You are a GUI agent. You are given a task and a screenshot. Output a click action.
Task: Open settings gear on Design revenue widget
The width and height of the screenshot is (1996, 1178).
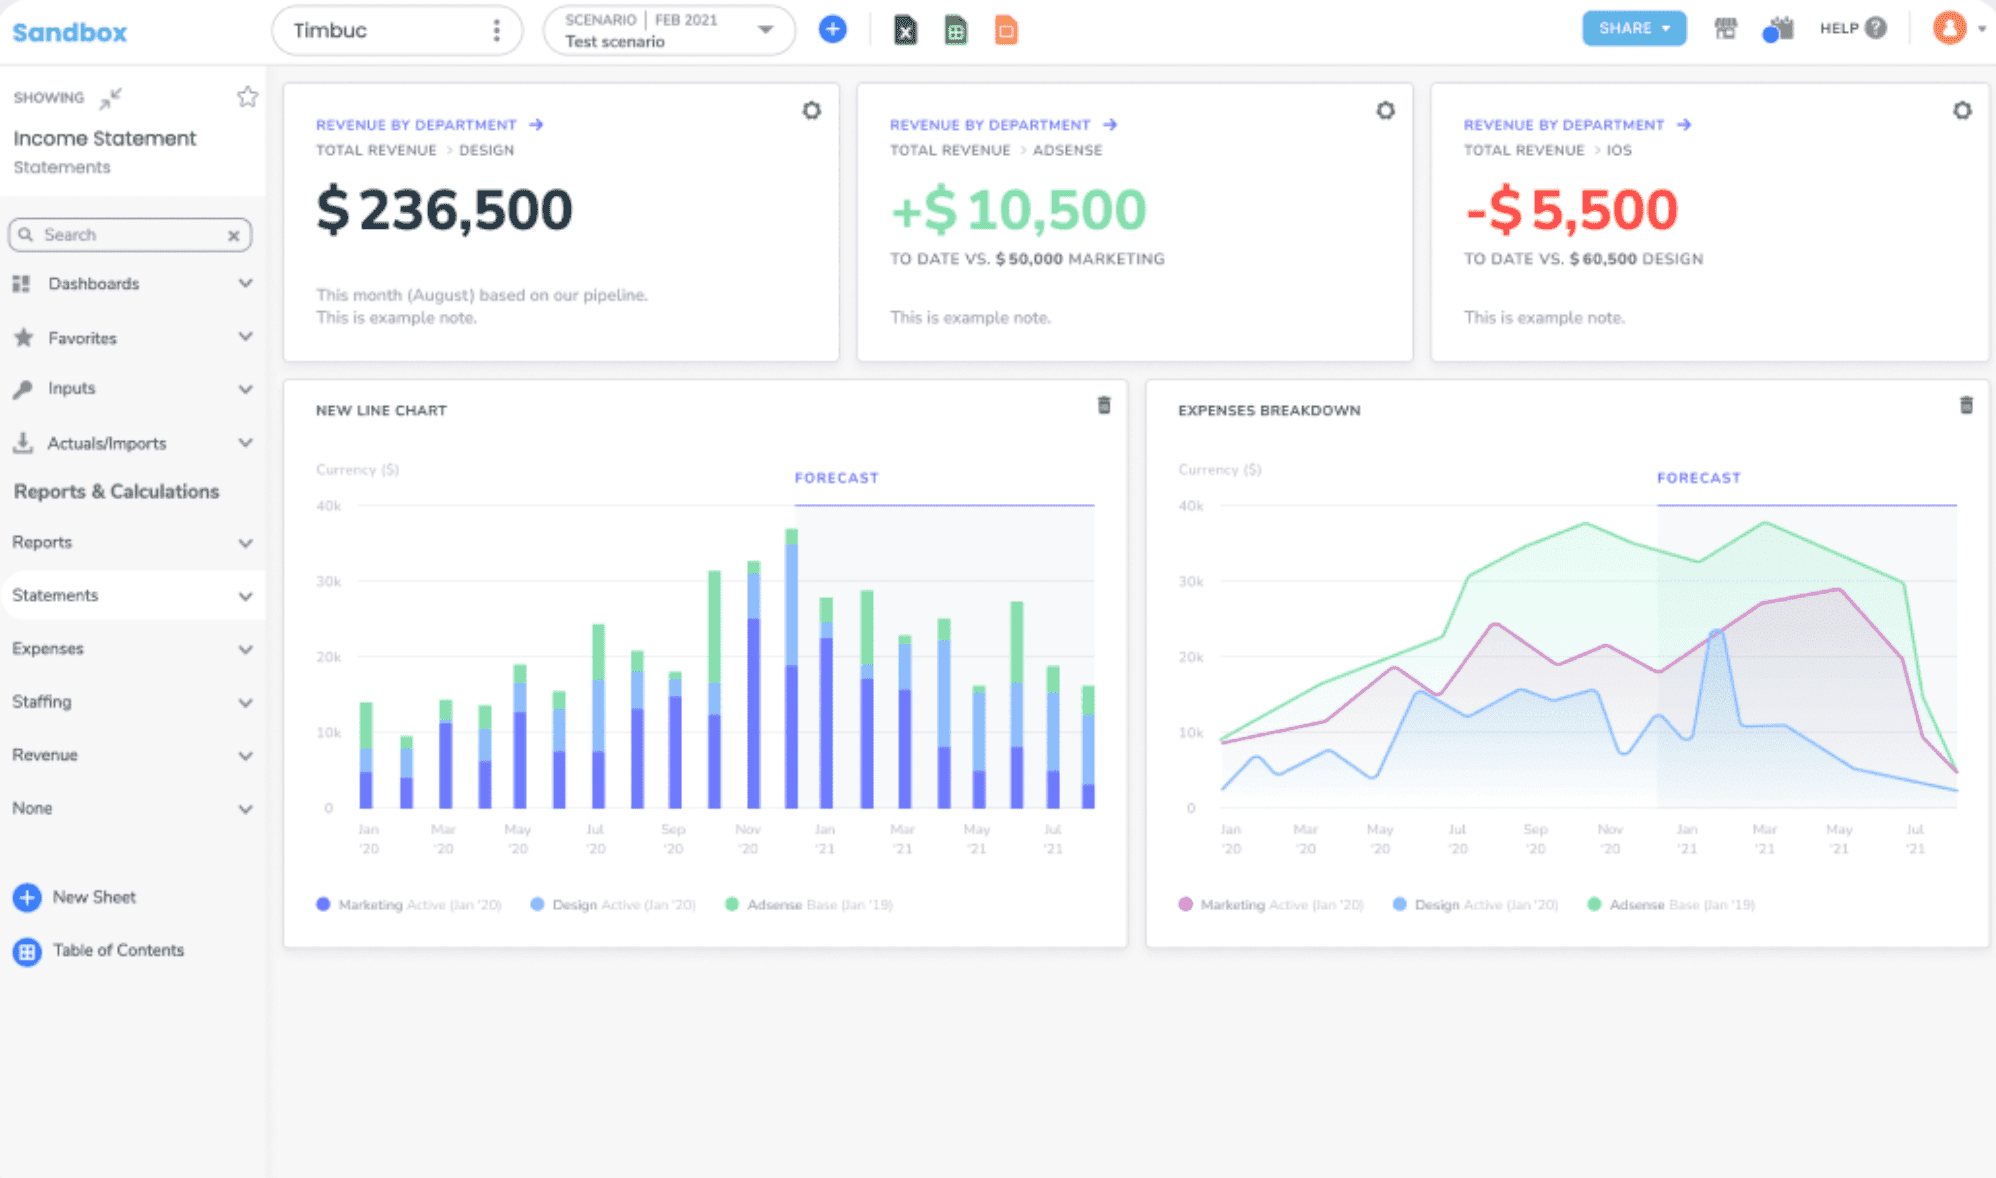point(812,111)
